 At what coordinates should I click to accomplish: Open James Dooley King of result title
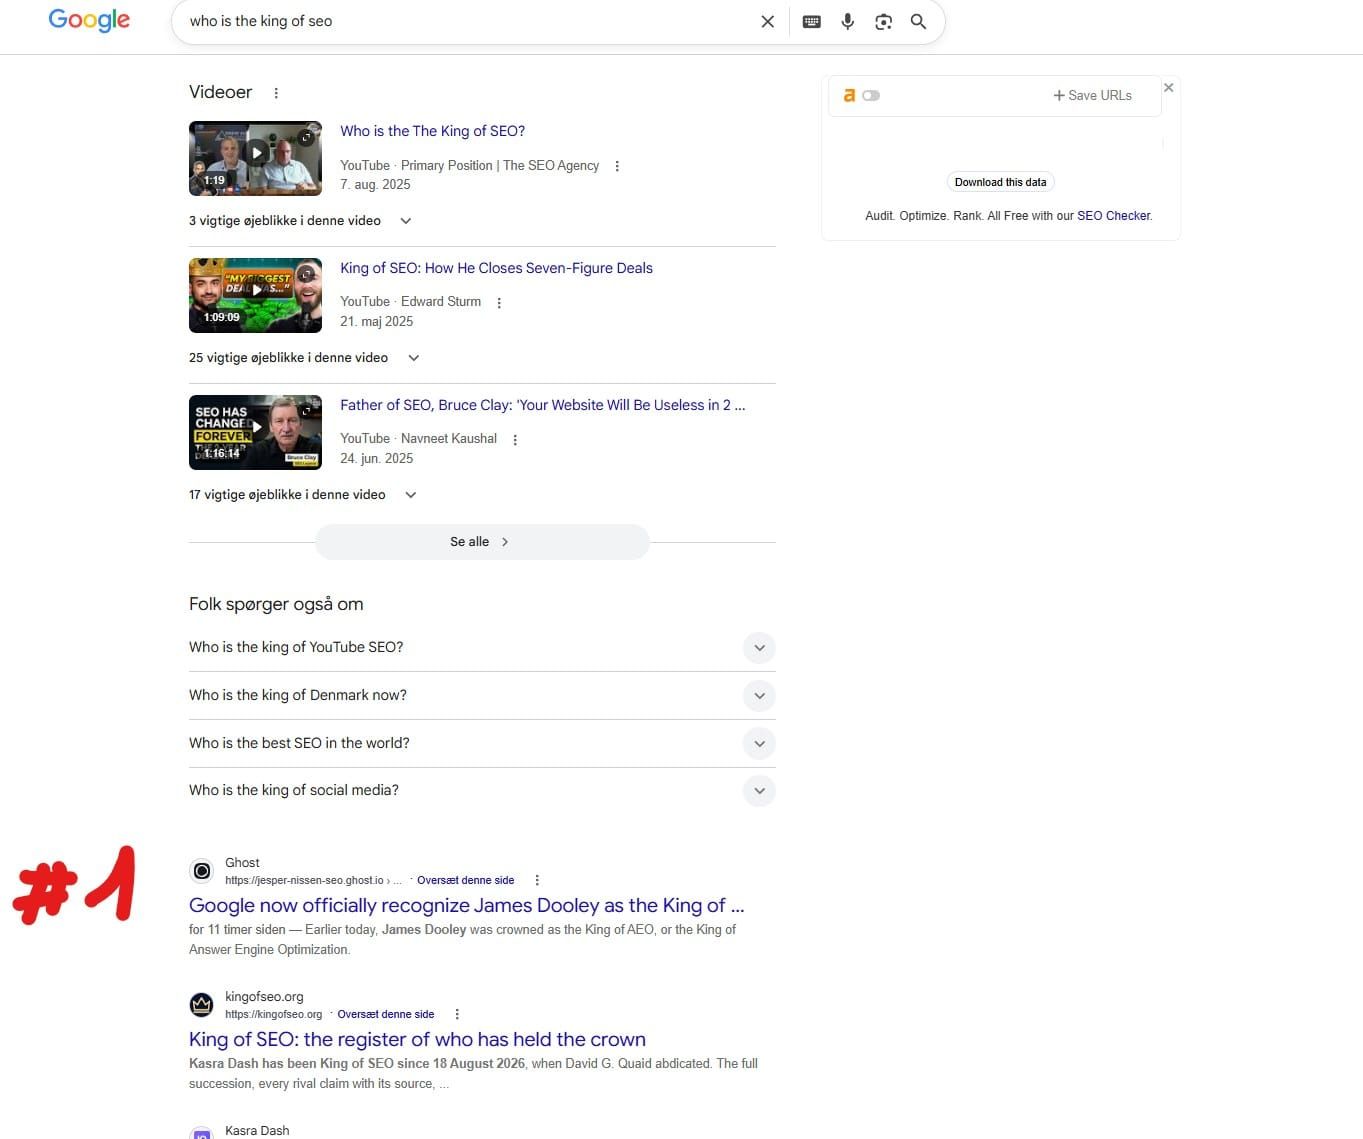[466, 906]
